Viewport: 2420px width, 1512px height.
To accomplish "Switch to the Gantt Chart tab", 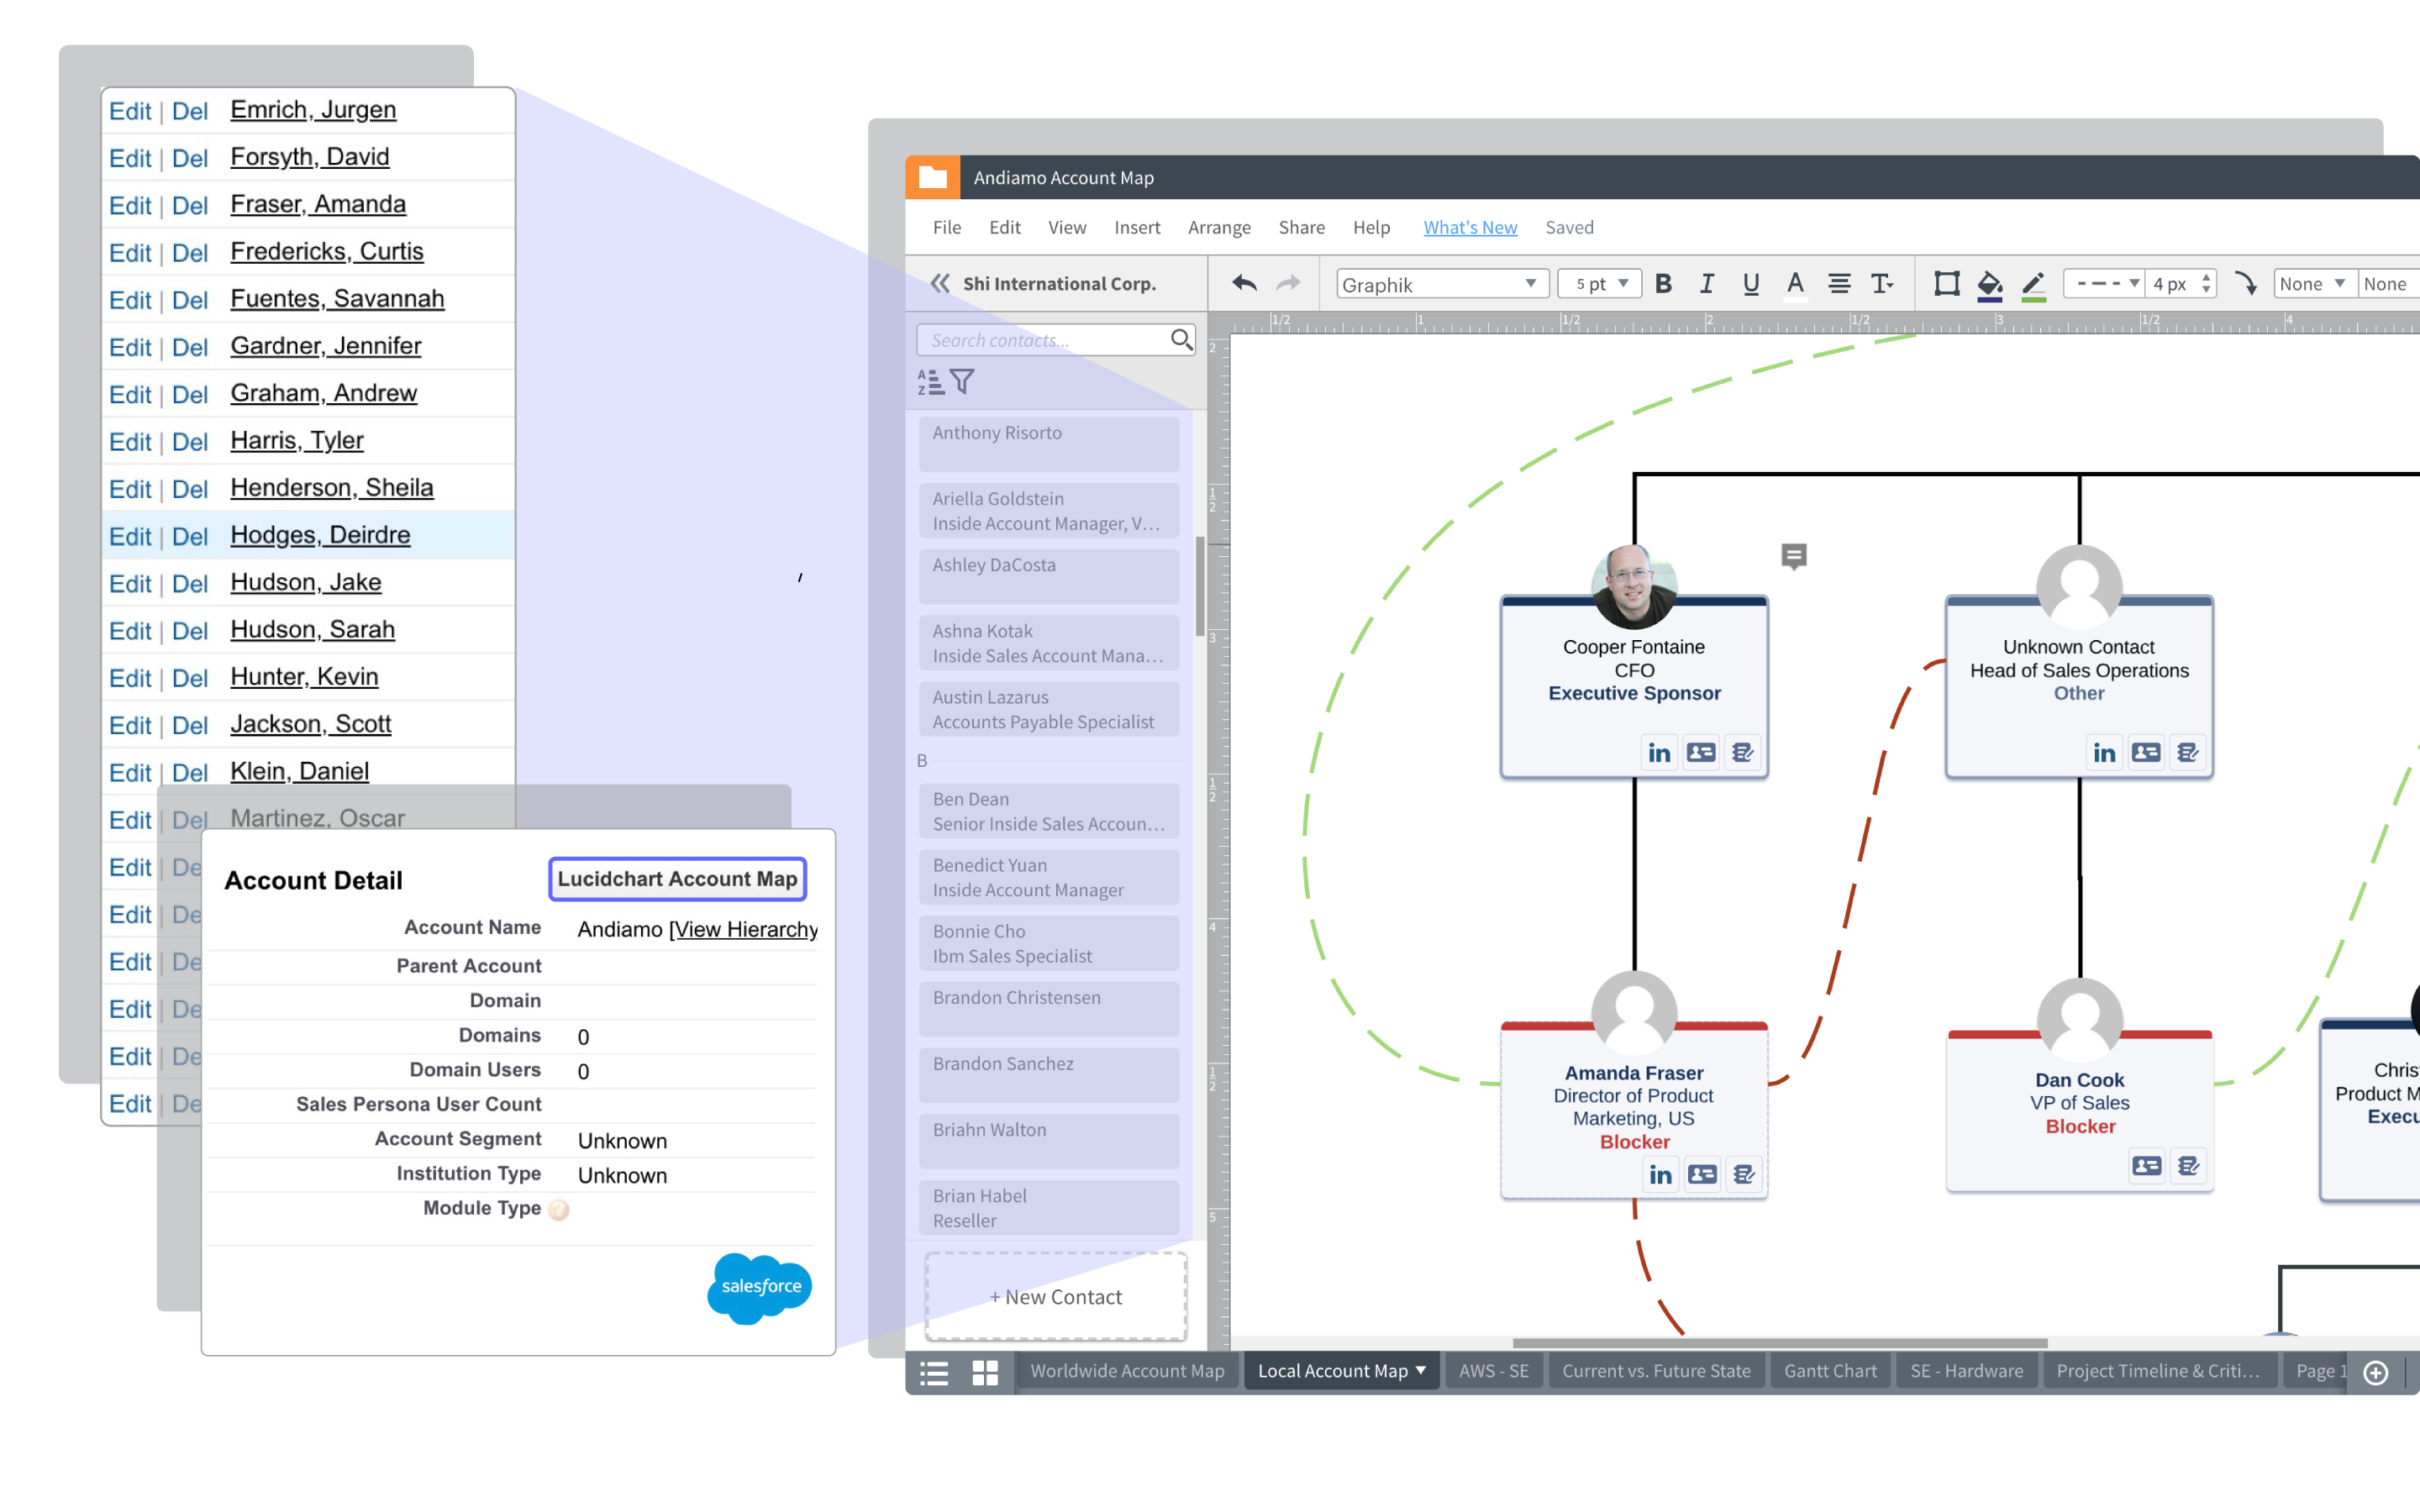I will click(x=1829, y=1371).
